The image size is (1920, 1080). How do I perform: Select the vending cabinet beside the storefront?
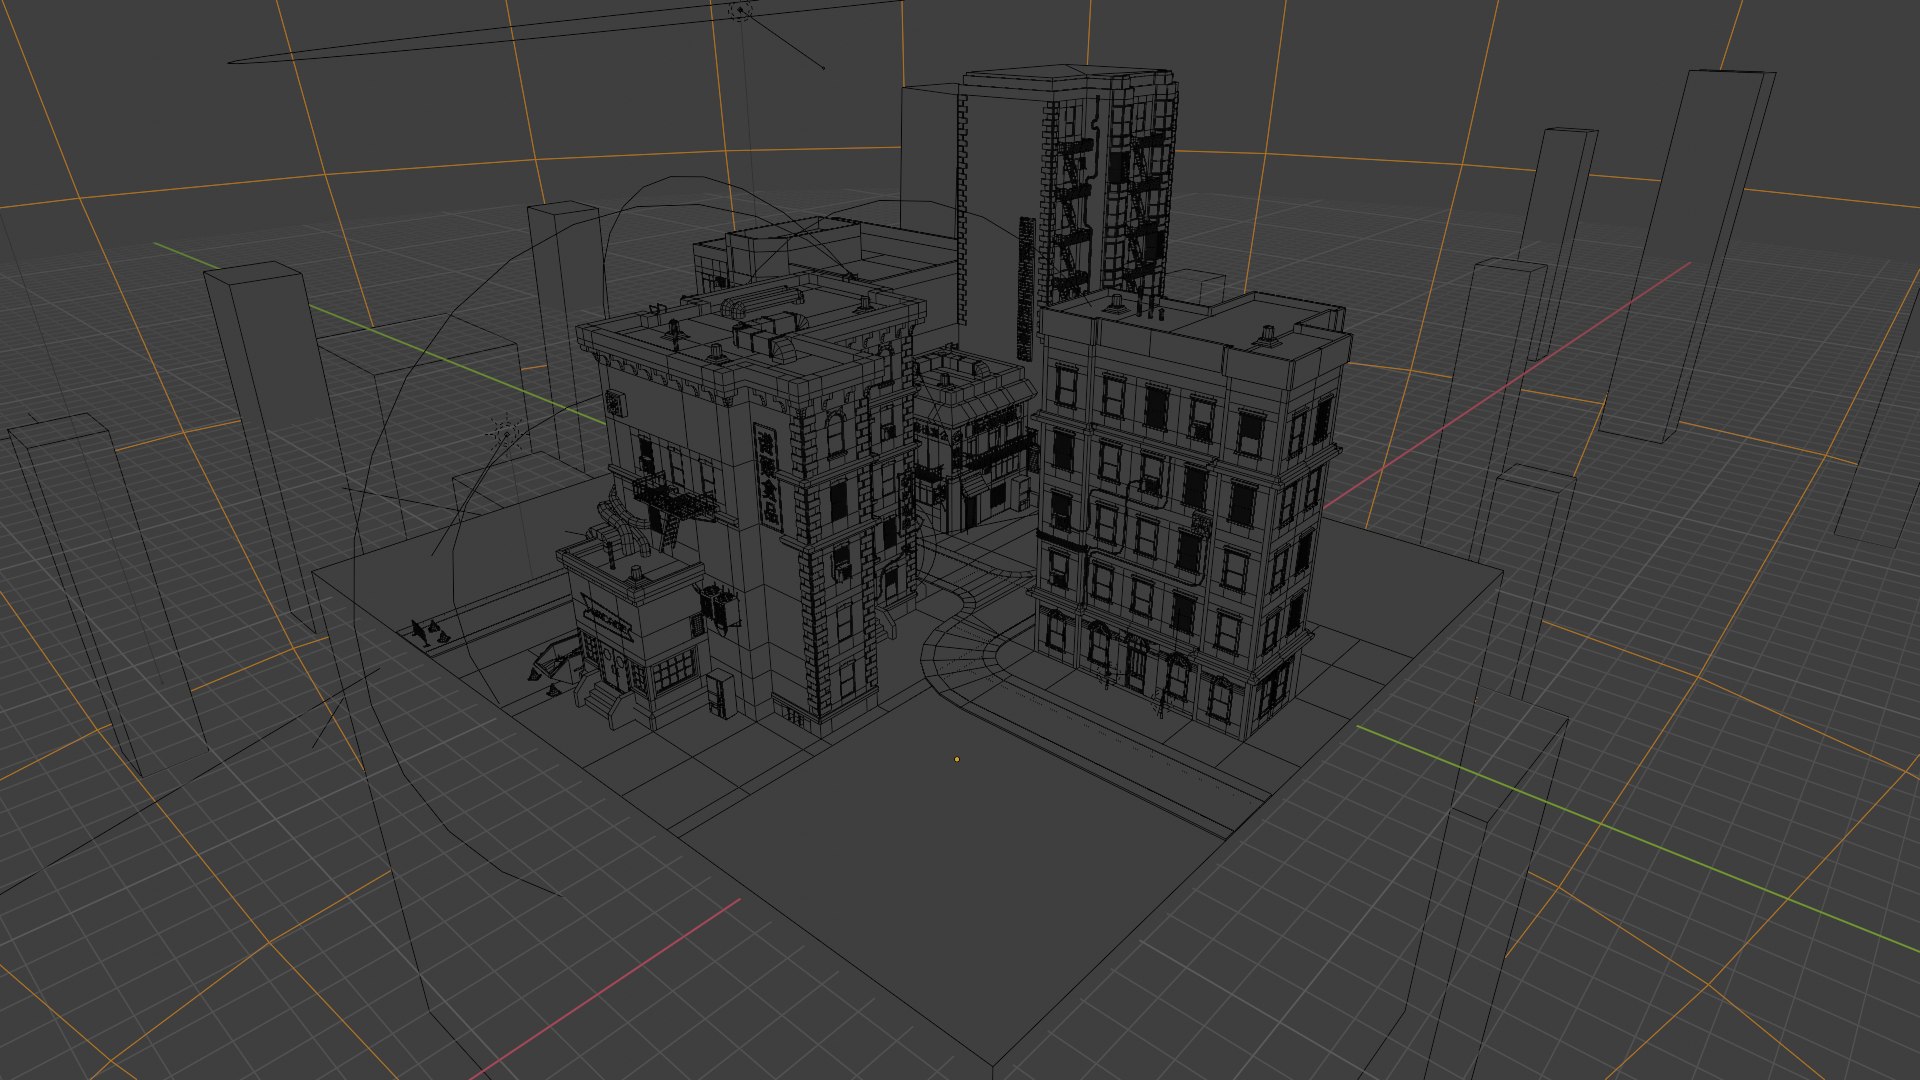point(720,696)
